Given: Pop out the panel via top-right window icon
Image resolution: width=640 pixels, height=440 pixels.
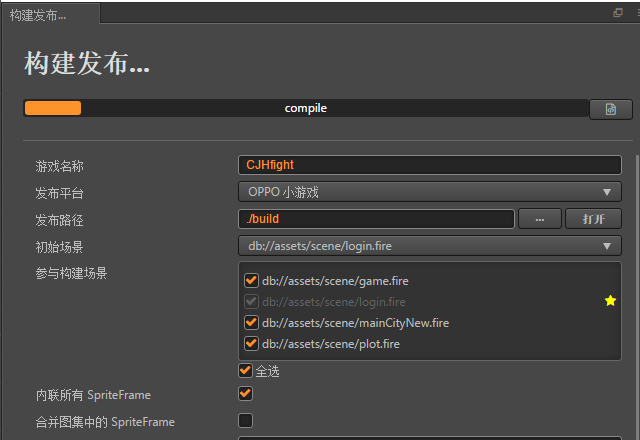Looking at the screenshot, I should pyautogui.click(x=618, y=13).
